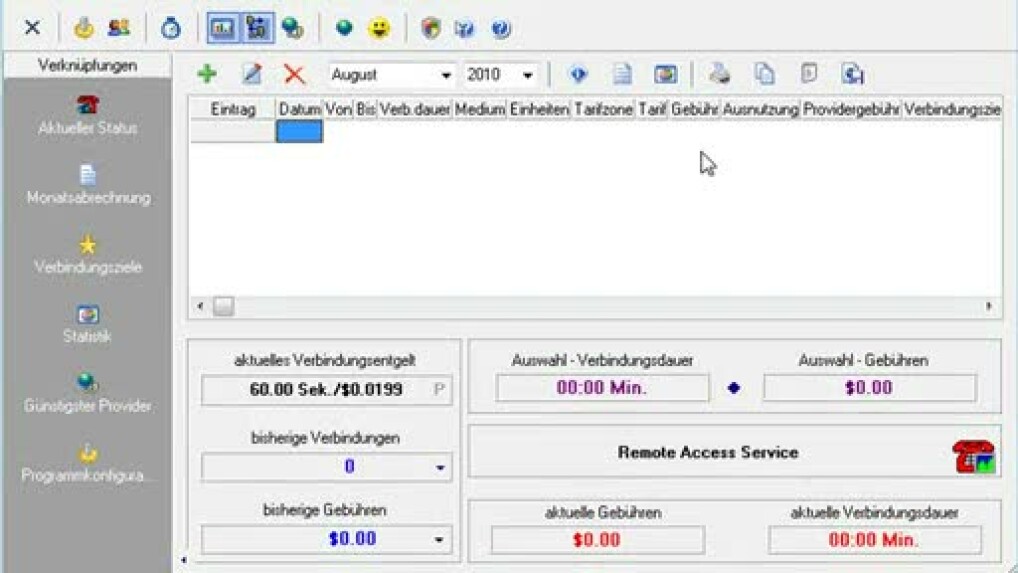The image size is (1018, 573).
Task: Click the printer icon in toolbar
Action: (720, 74)
